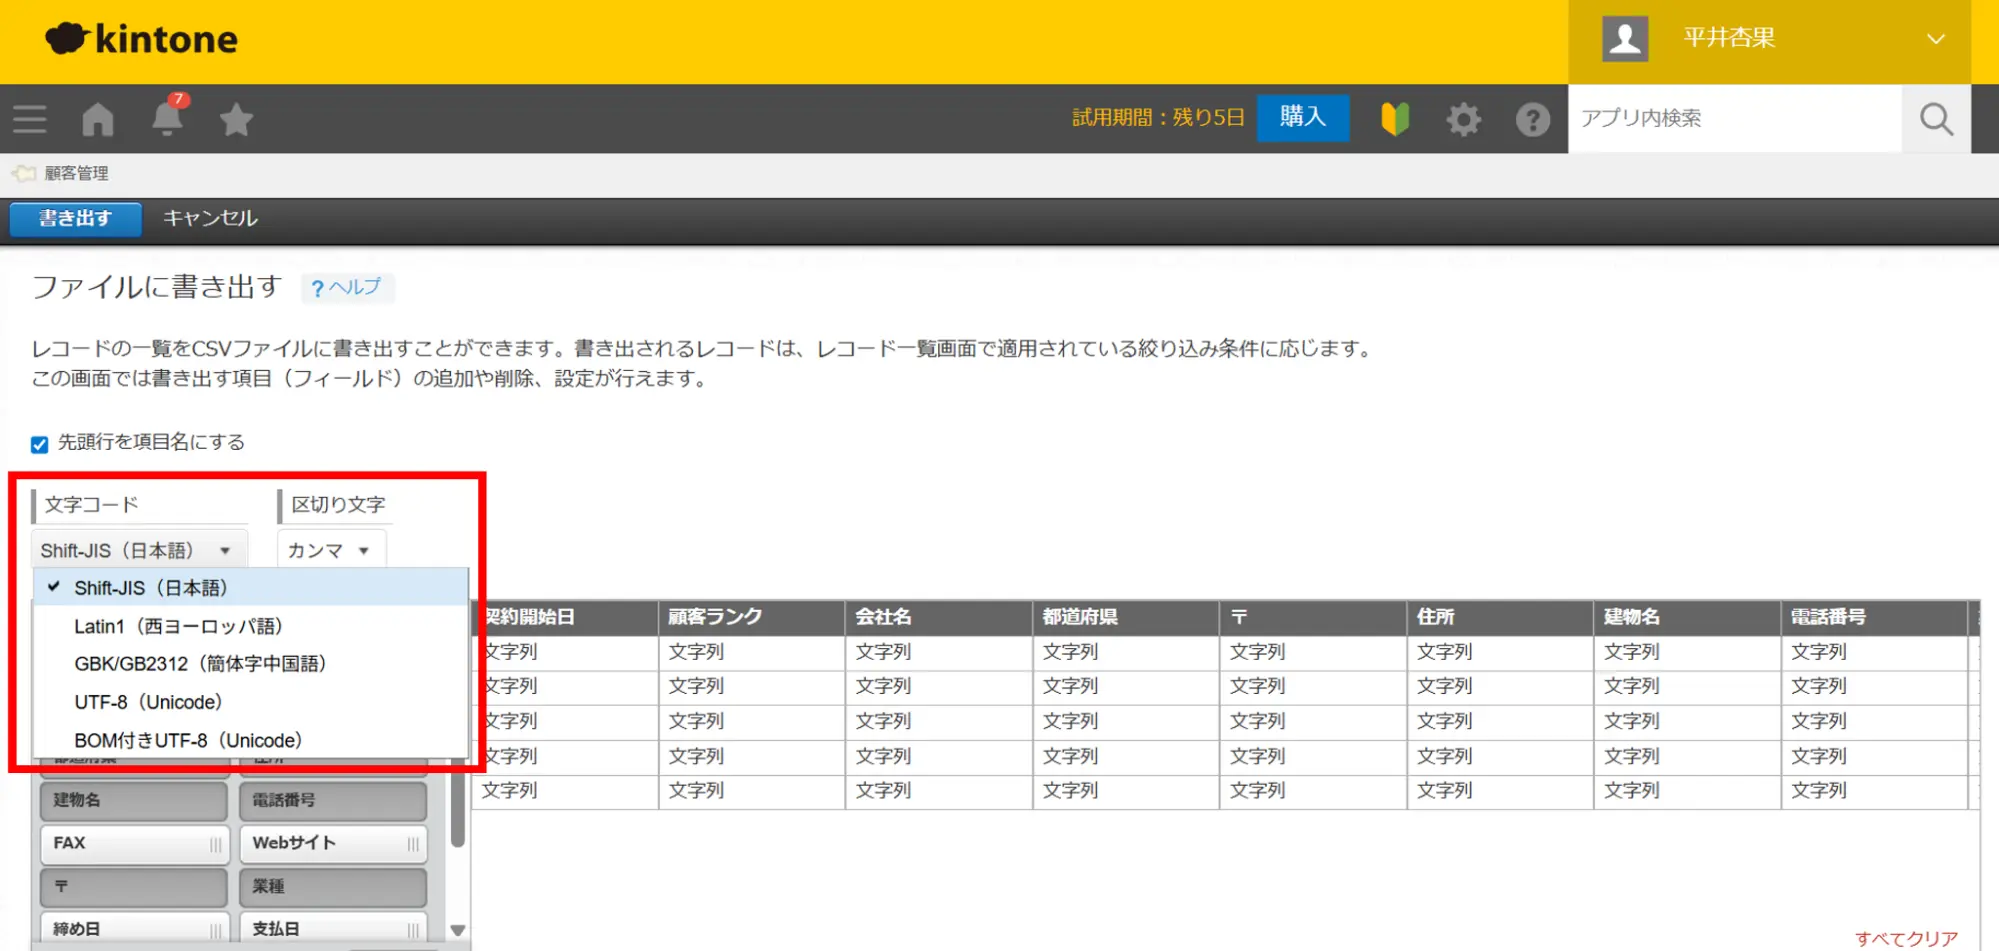
Task: Uncheck 先頭行を項目名にする checkbox
Action: tap(40, 444)
